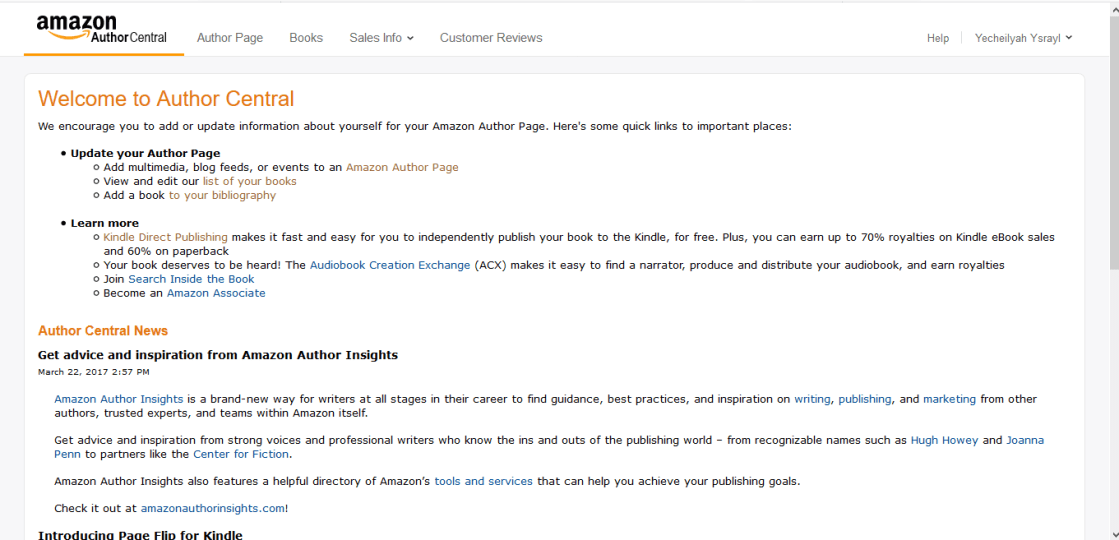Open the list of your books link
This screenshot has height=540, width=1119.
pyautogui.click(x=250, y=181)
